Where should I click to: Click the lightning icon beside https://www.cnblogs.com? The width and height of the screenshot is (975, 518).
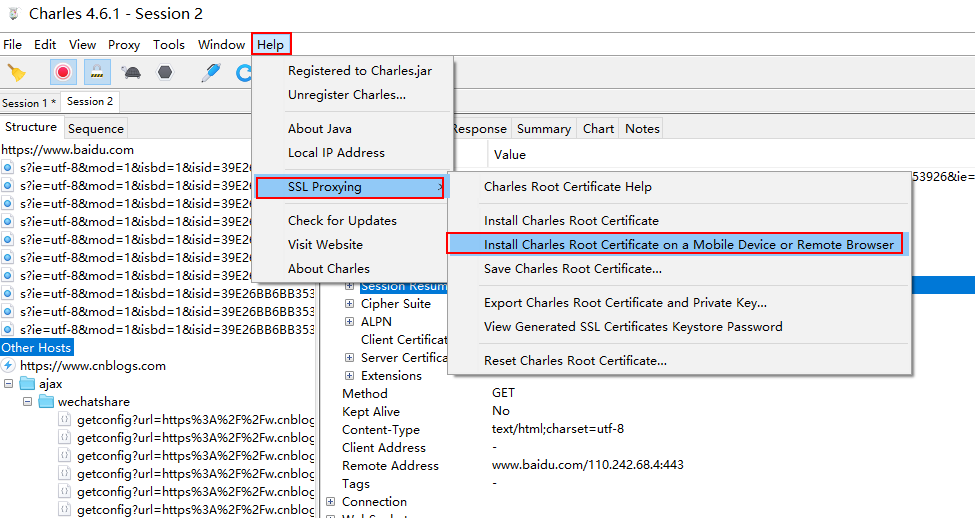pyautogui.click(x=8, y=366)
